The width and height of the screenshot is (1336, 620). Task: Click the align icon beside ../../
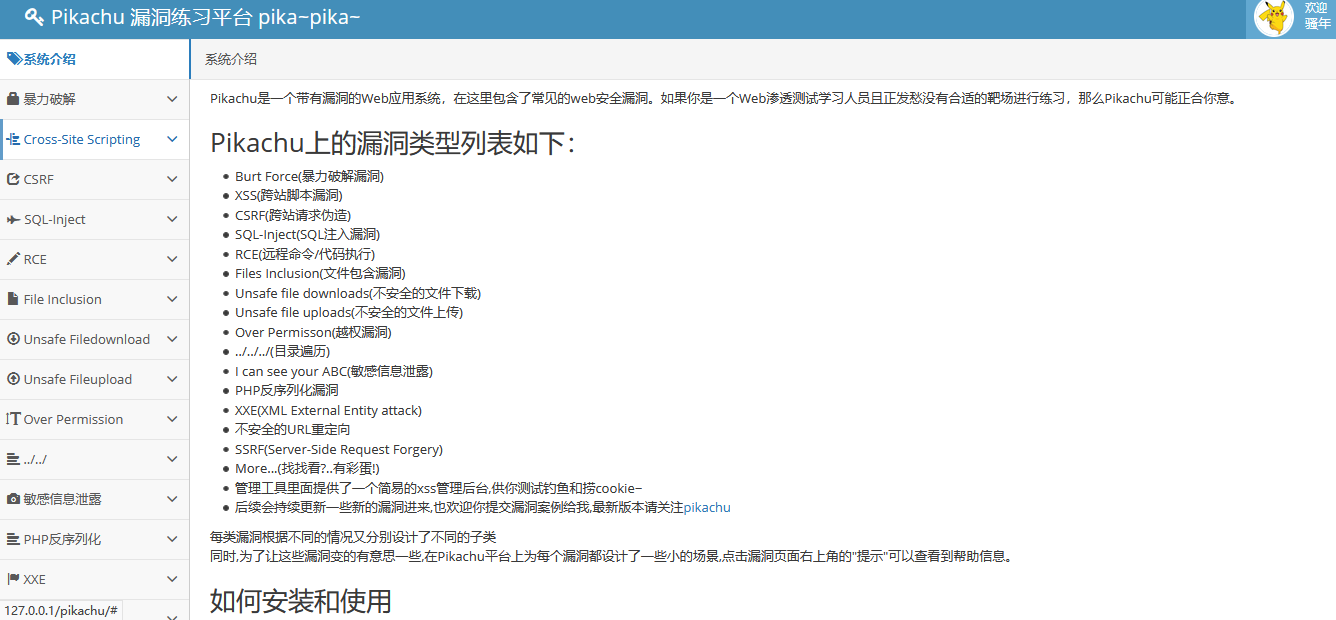(x=13, y=459)
